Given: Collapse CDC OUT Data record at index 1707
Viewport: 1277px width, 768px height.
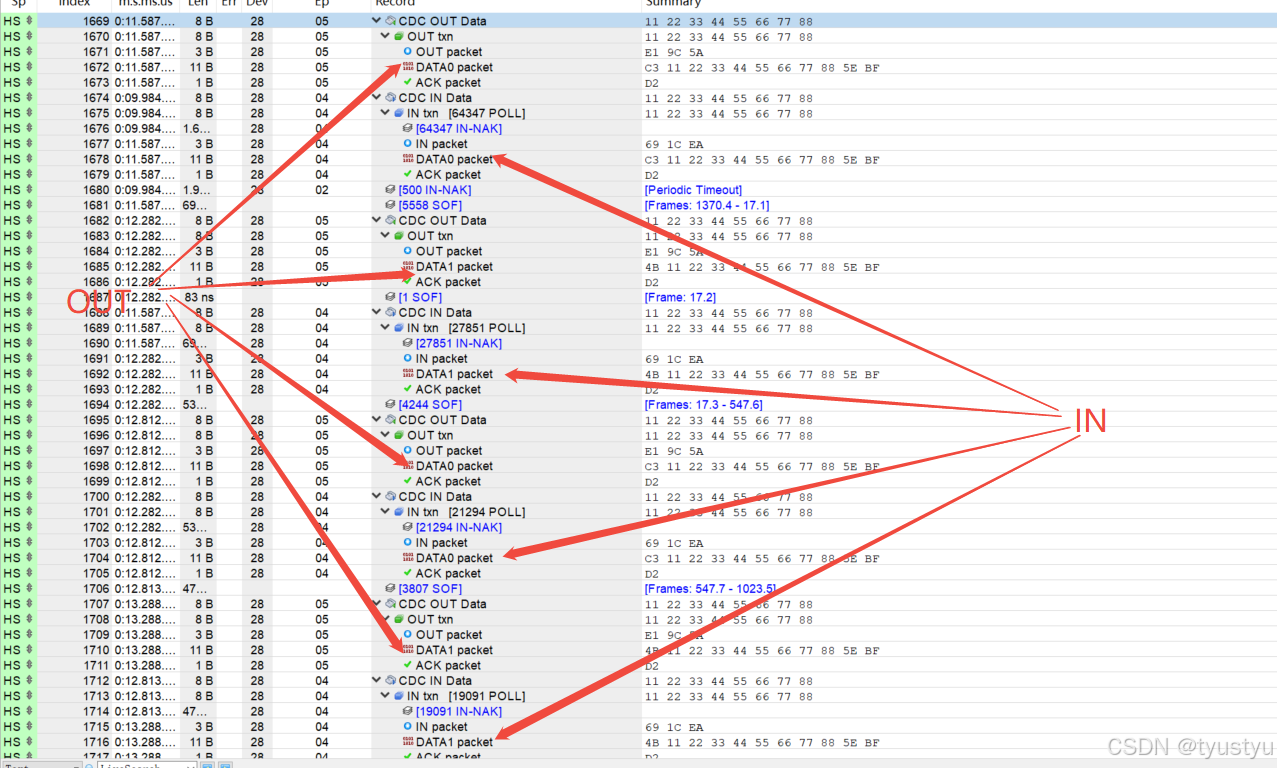Looking at the screenshot, I should click(377, 604).
